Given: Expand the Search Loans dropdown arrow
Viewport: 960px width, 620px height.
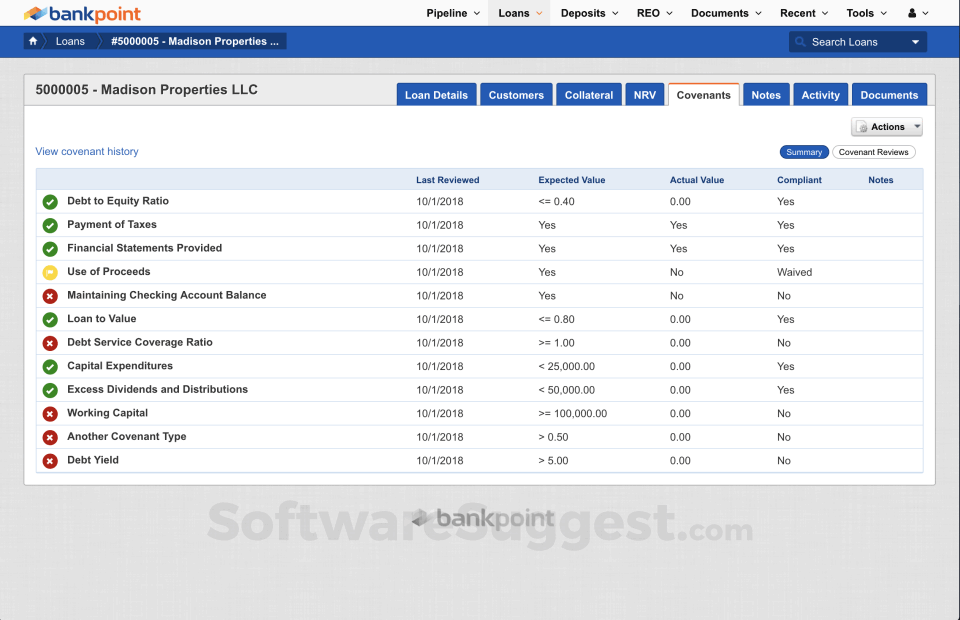Looking at the screenshot, I should click(x=915, y=42).
